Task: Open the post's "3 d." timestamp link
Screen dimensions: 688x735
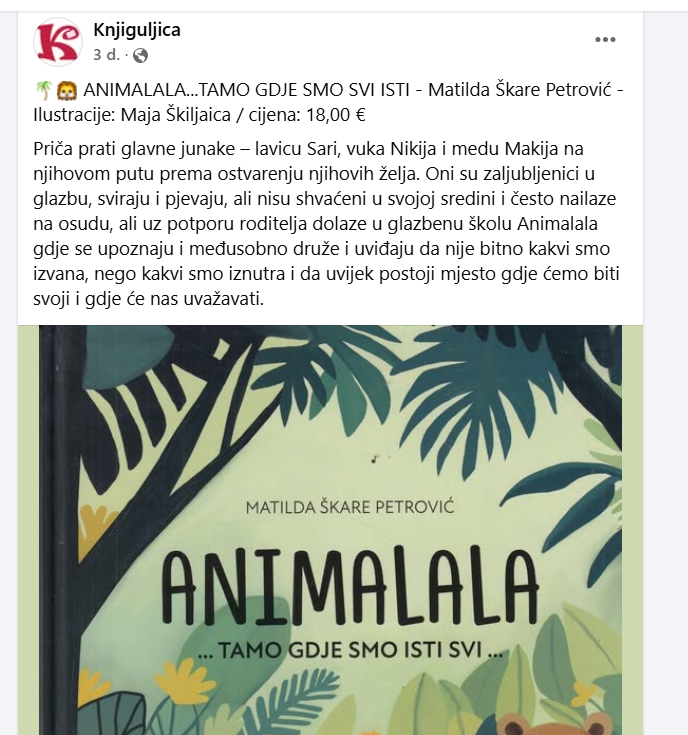Action: (x=105, y=55)
